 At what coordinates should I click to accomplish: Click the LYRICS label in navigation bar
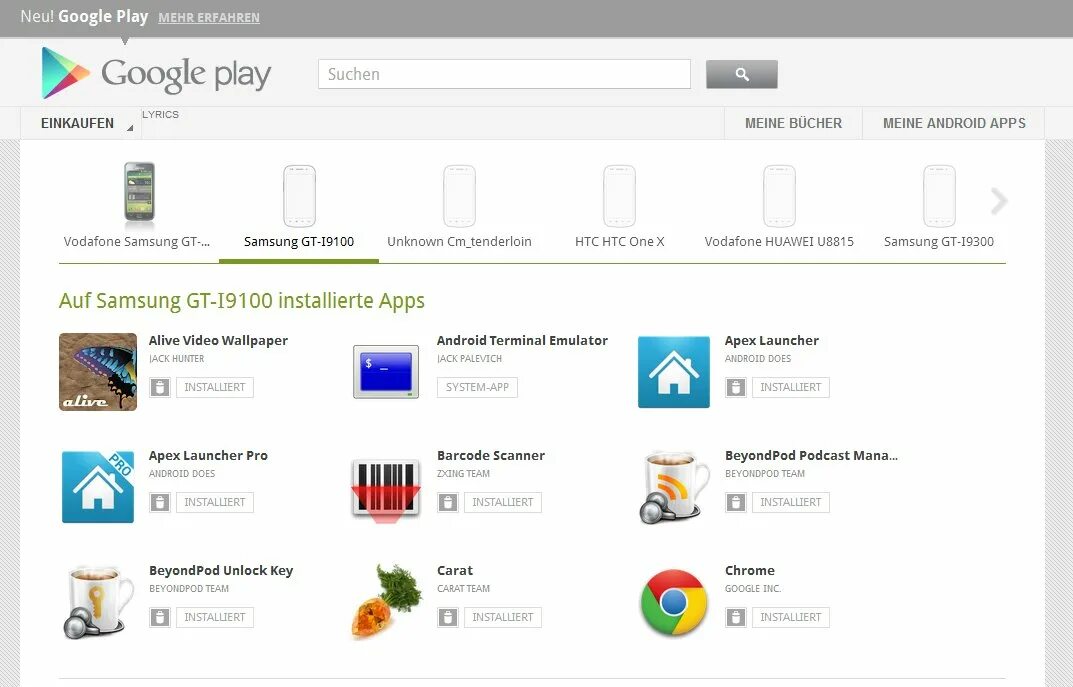coord(160,114)
